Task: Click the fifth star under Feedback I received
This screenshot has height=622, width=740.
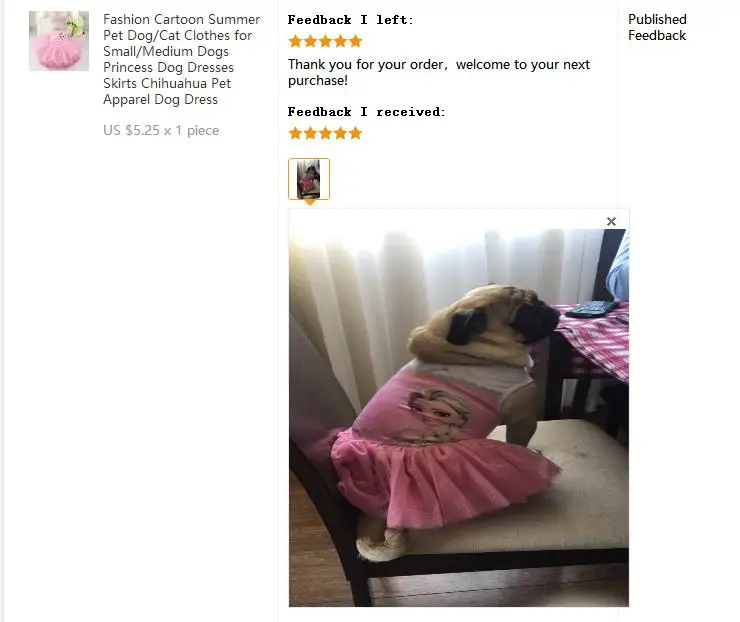Action: coord(355,133)
